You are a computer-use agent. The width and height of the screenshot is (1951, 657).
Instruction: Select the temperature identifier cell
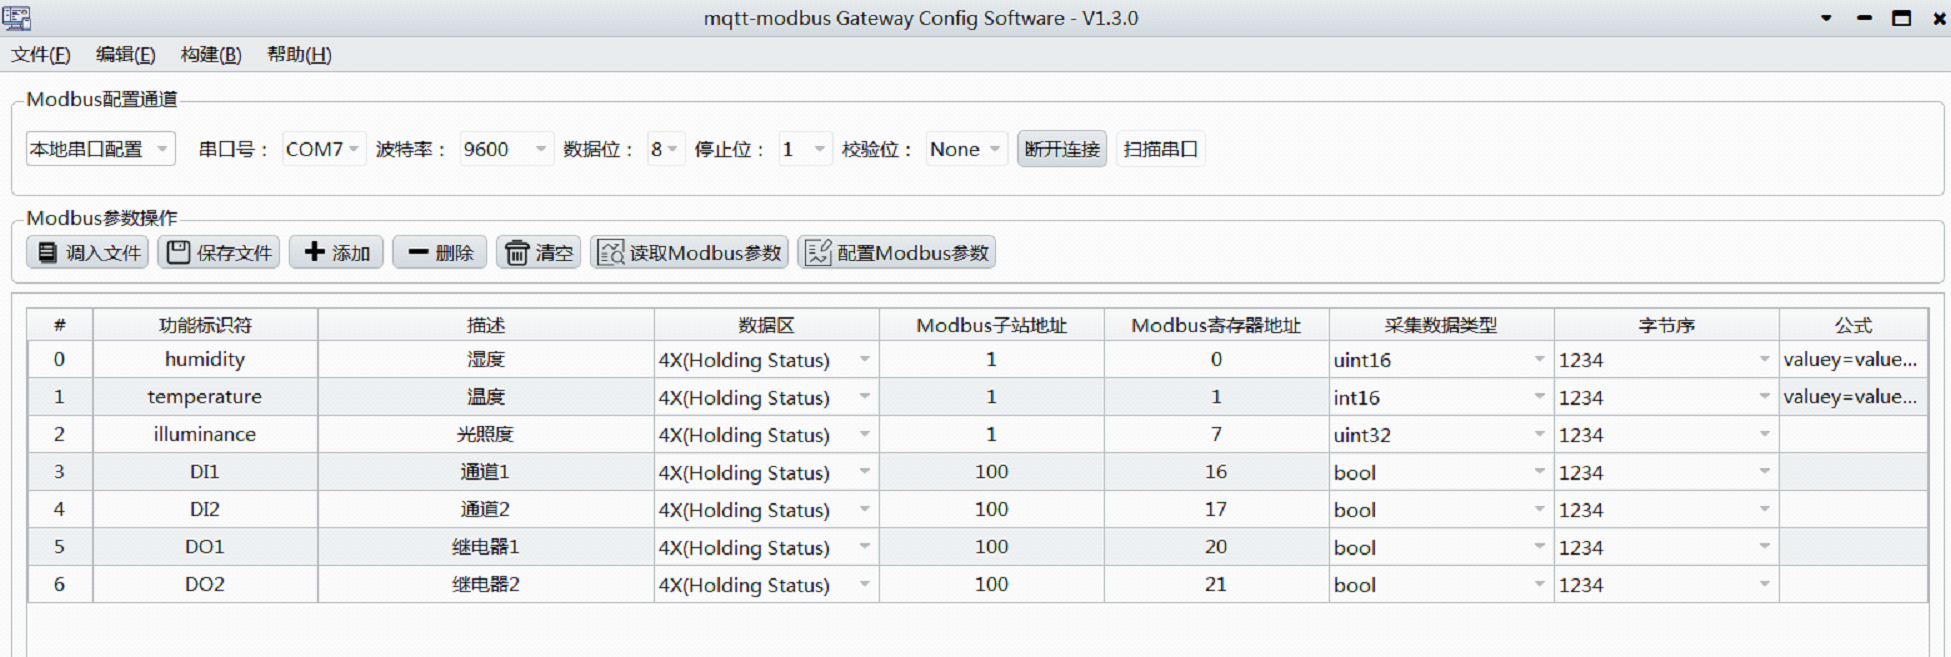(x=205, y=397)
